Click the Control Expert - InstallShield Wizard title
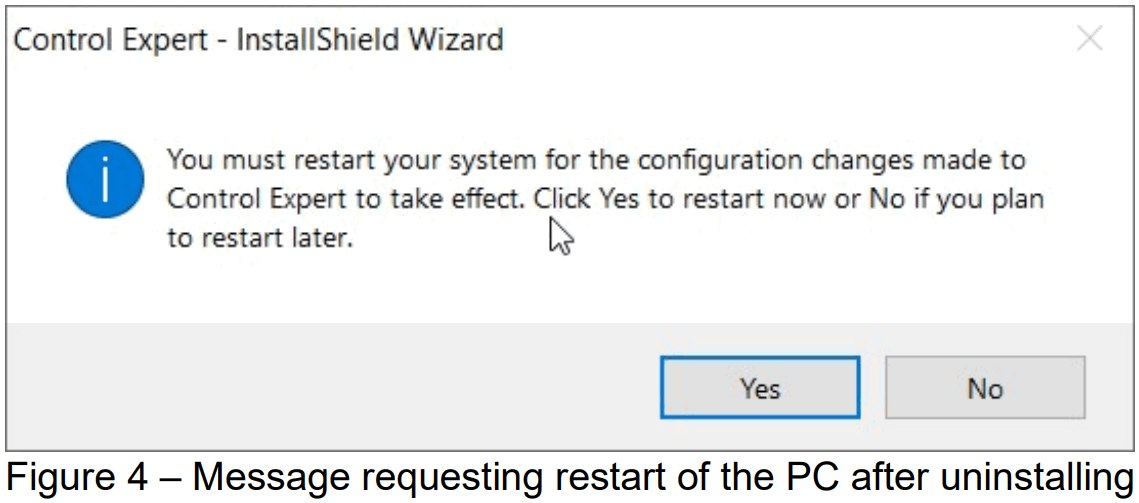This screenshot has height=503, width=1139. pos(258,41)
